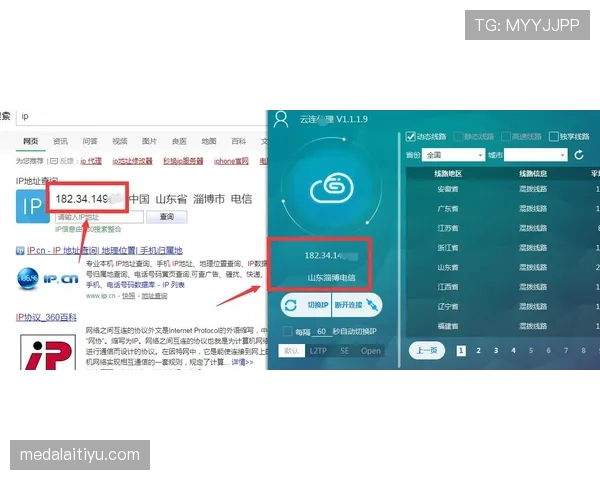Click the IP address input field
Screen dimensions: 600x480
(99, 217)
